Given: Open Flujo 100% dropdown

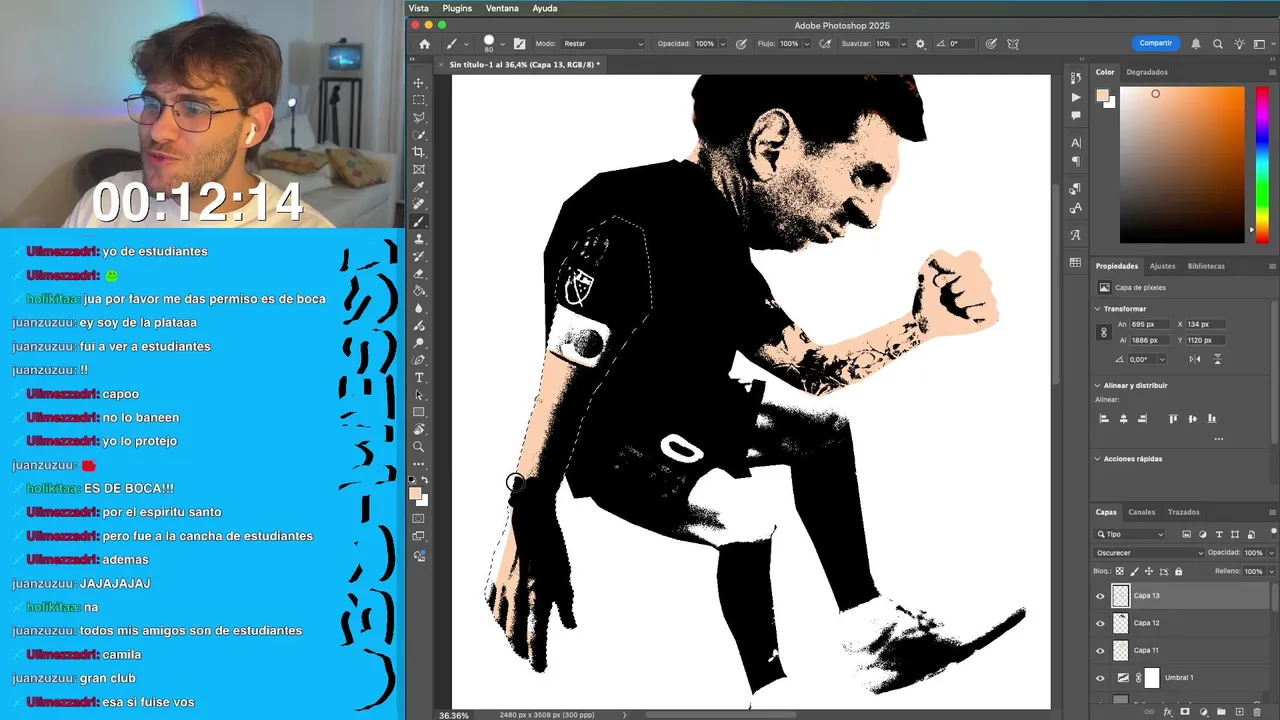Looking at the screenshot, I should click(x=809, y=44).
